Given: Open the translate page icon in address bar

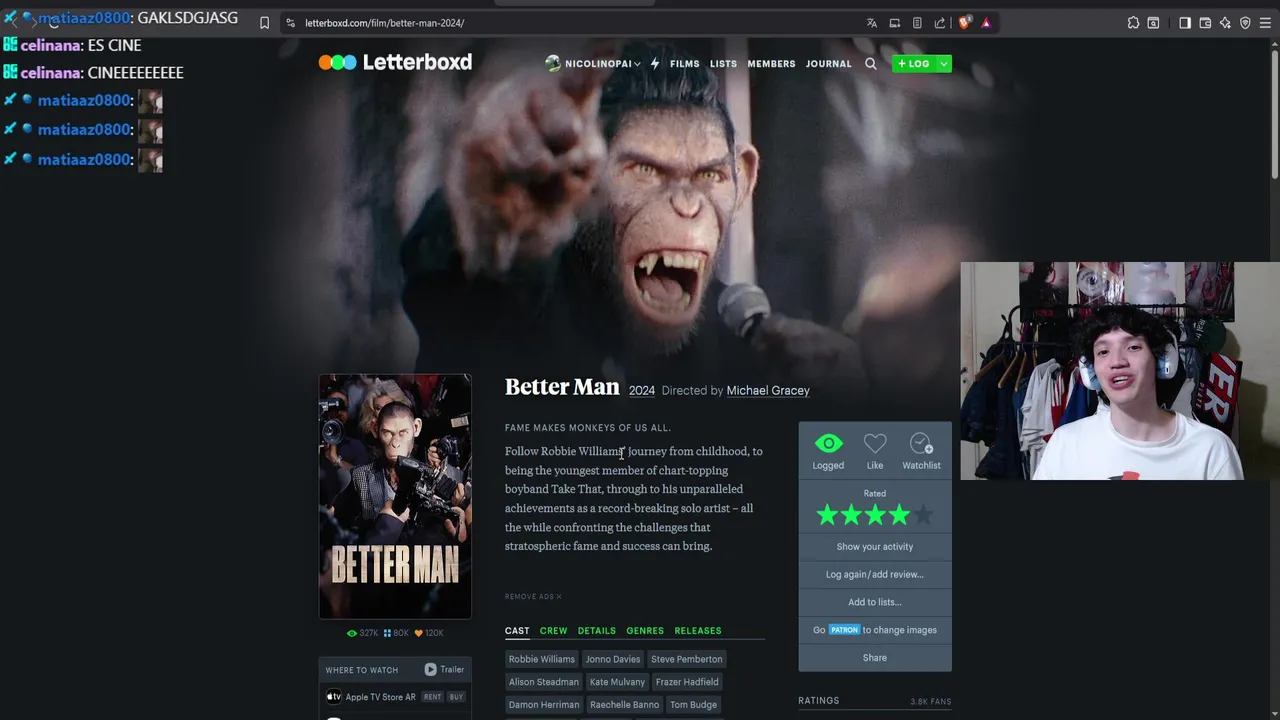Looking at the screenshot, I should [872, 23].
